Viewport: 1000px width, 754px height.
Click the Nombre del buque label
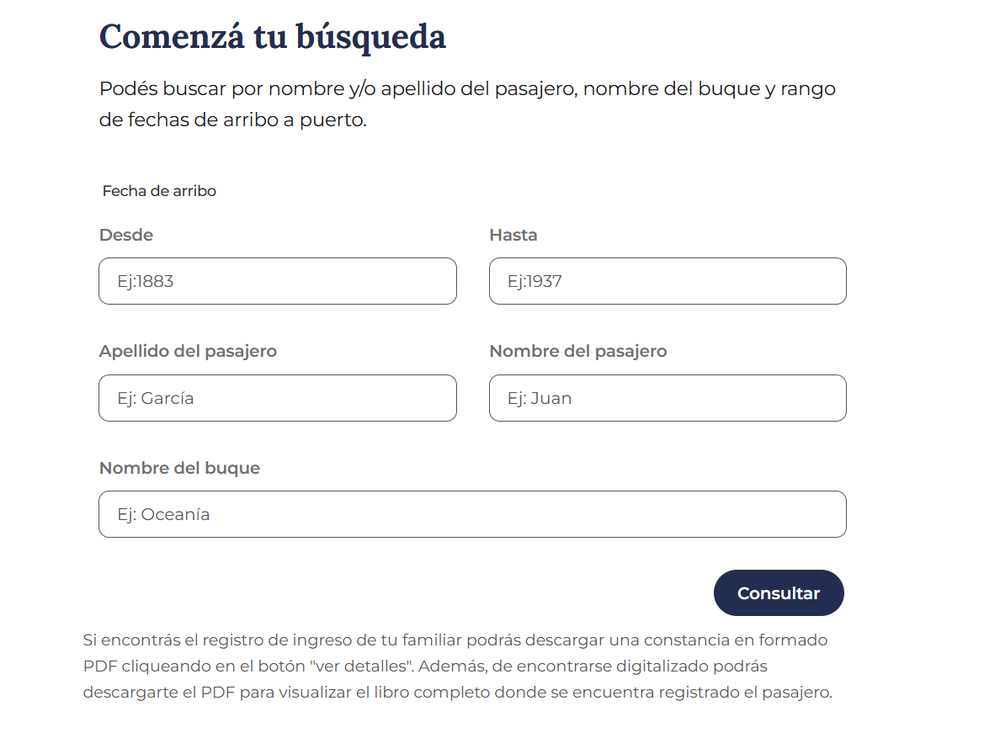coord(180,468)
